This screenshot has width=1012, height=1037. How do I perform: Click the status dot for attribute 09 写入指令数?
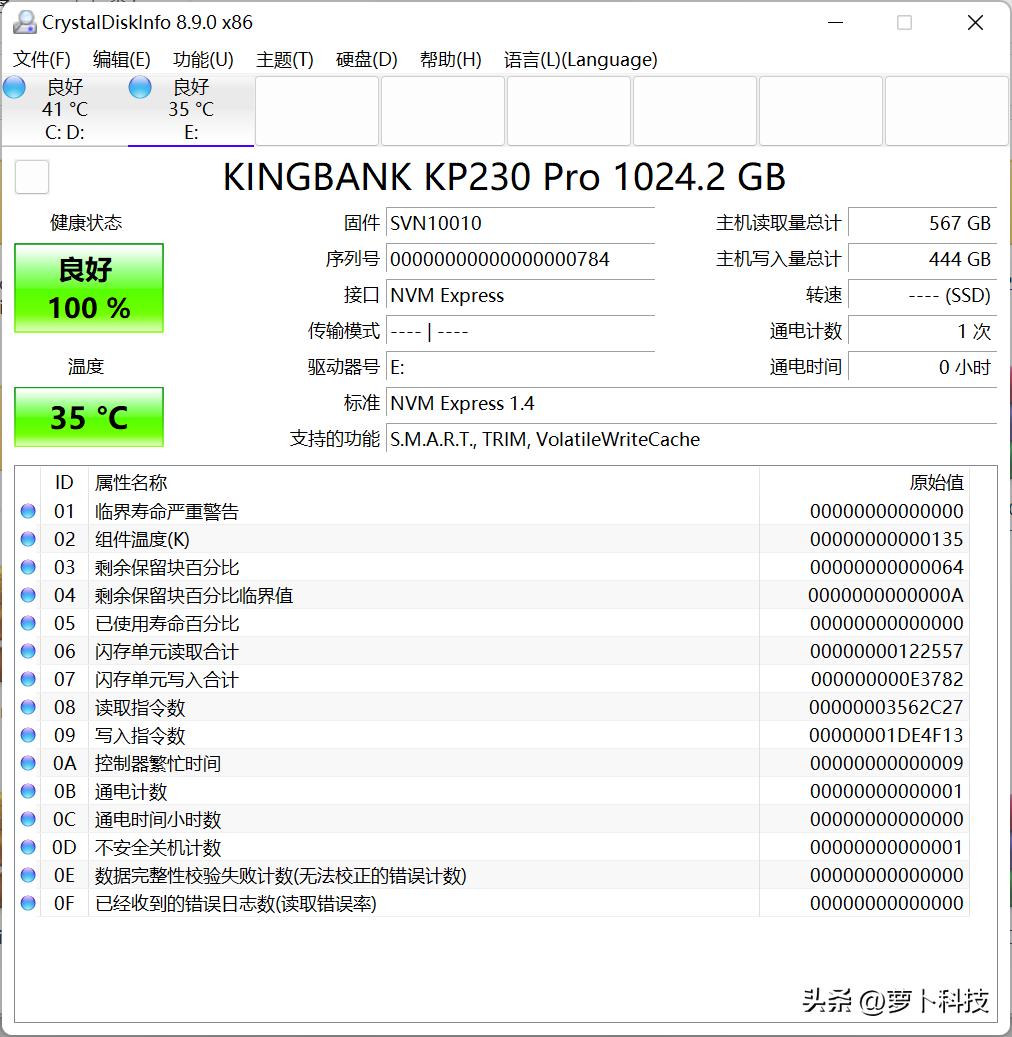pyautogui.click(x=28, y=735)
